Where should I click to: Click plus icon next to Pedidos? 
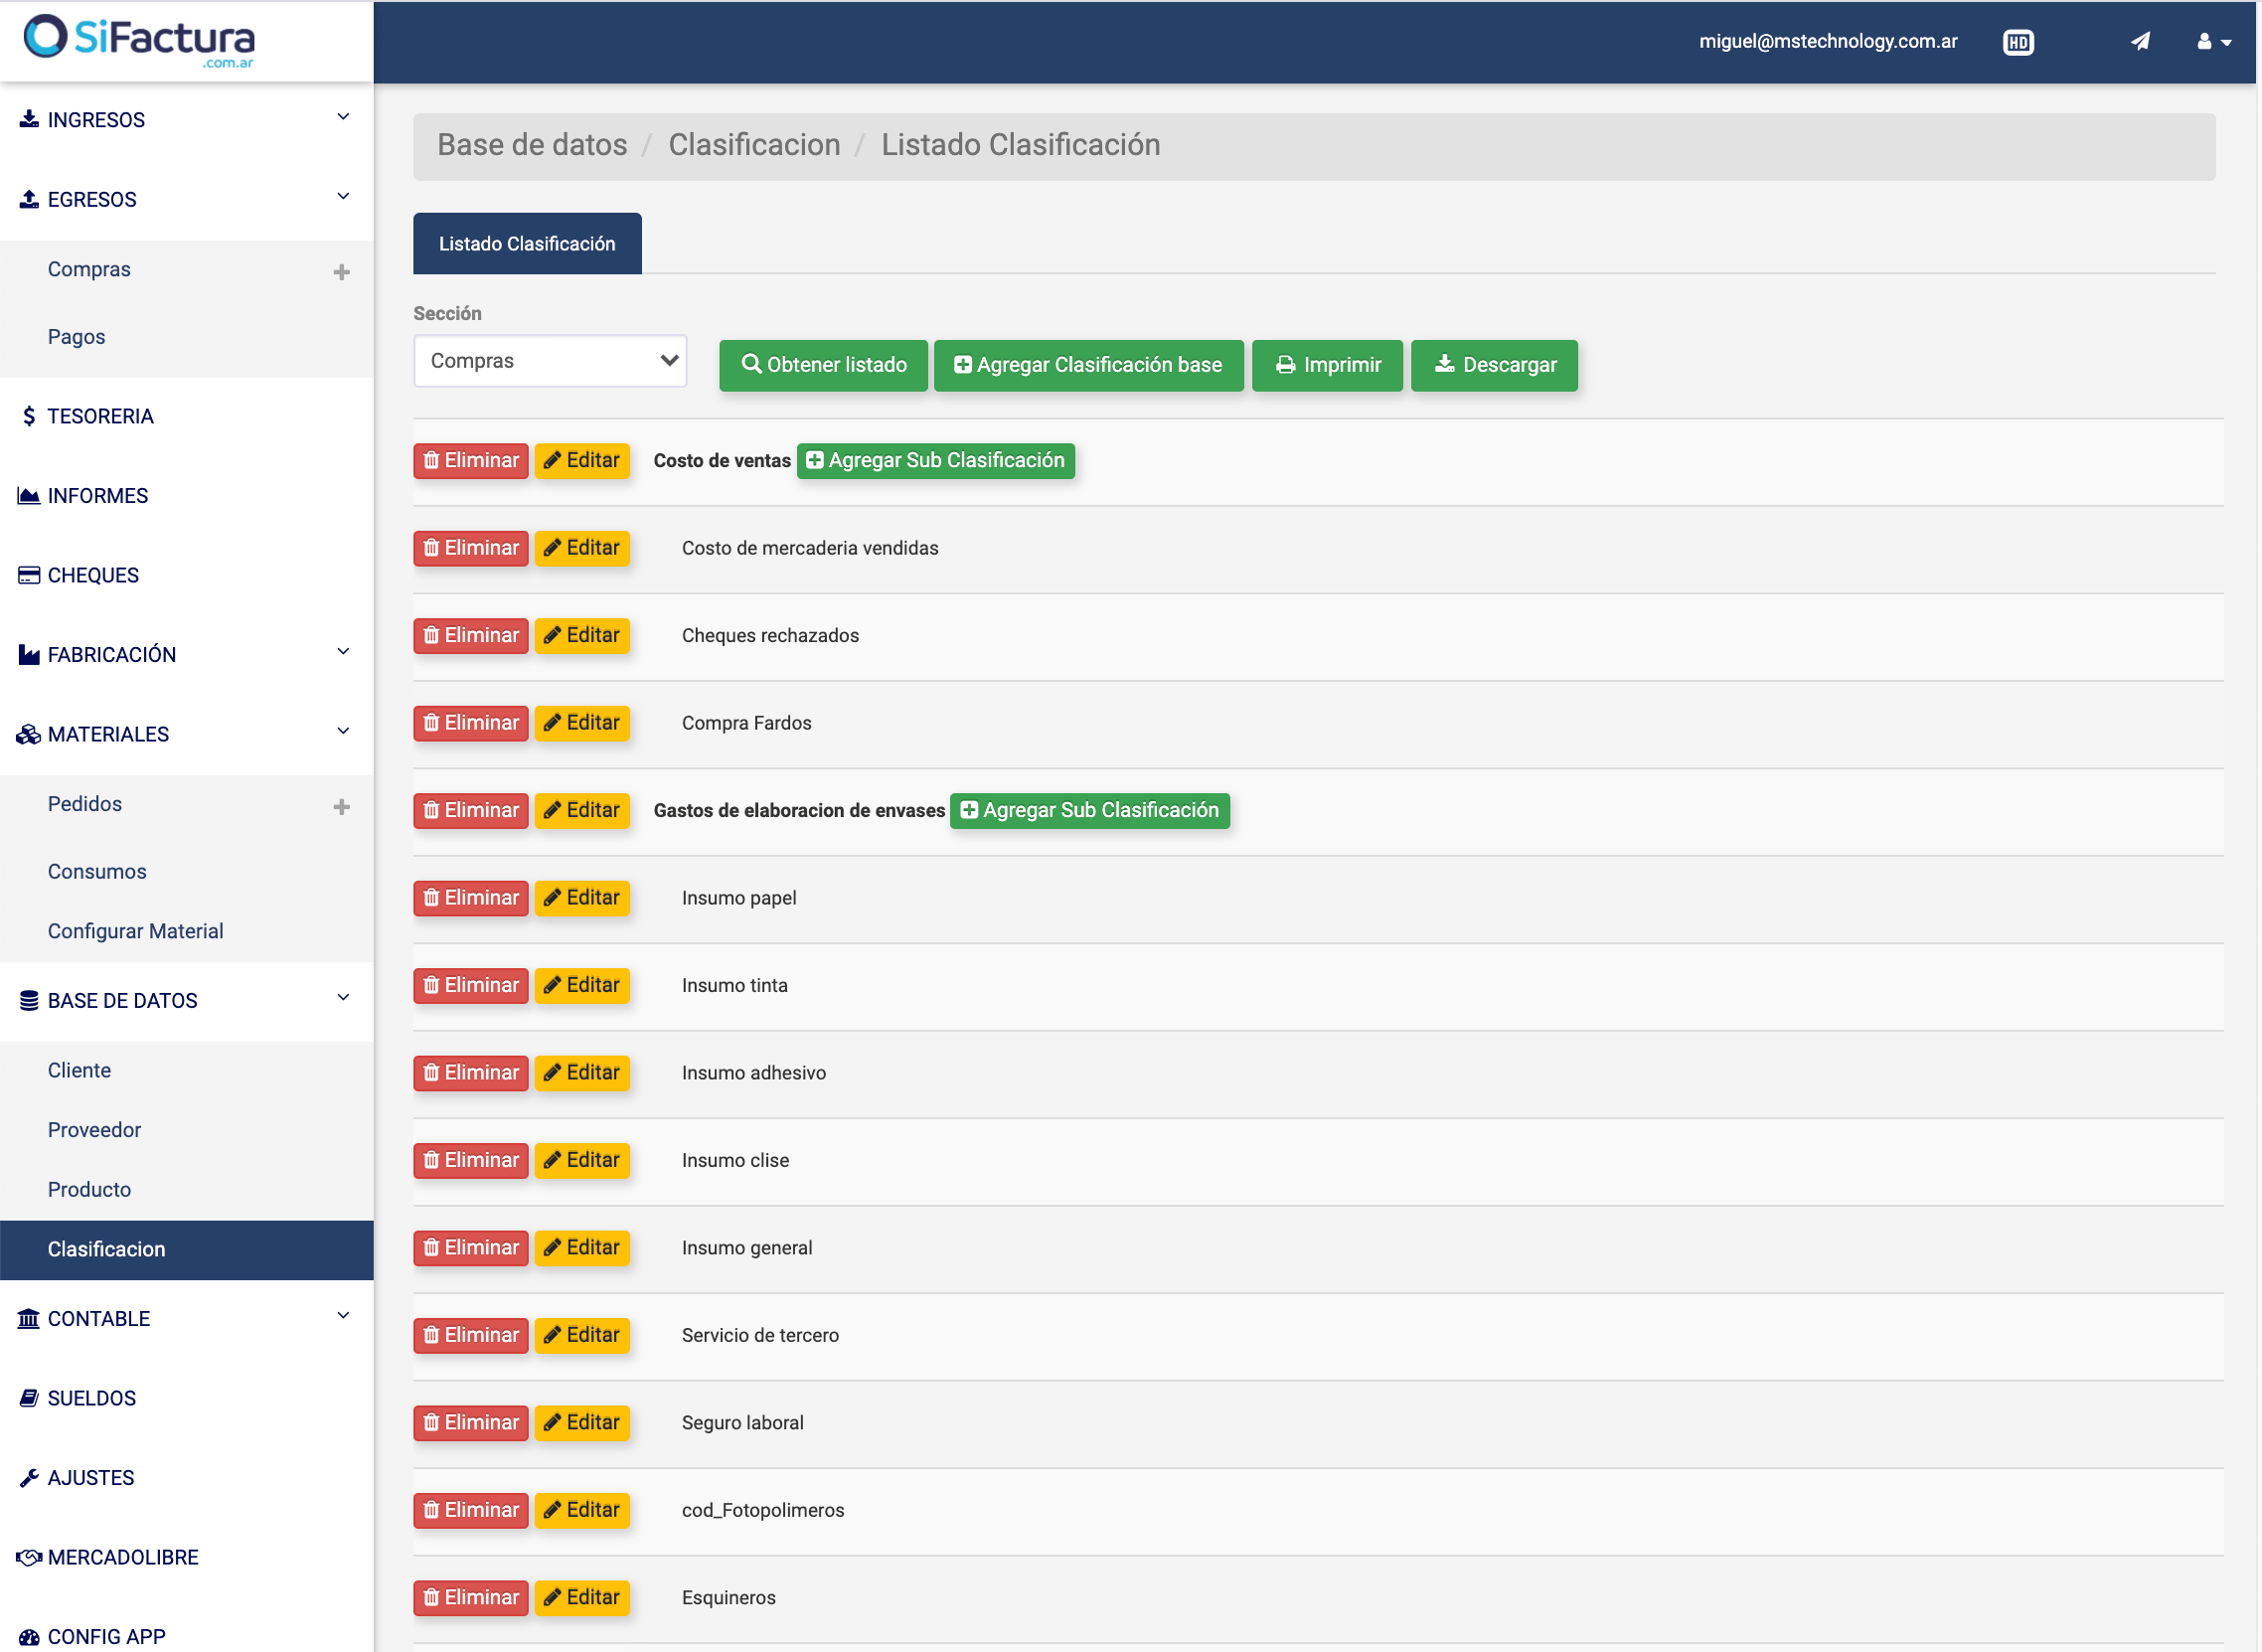pos(341,807)
